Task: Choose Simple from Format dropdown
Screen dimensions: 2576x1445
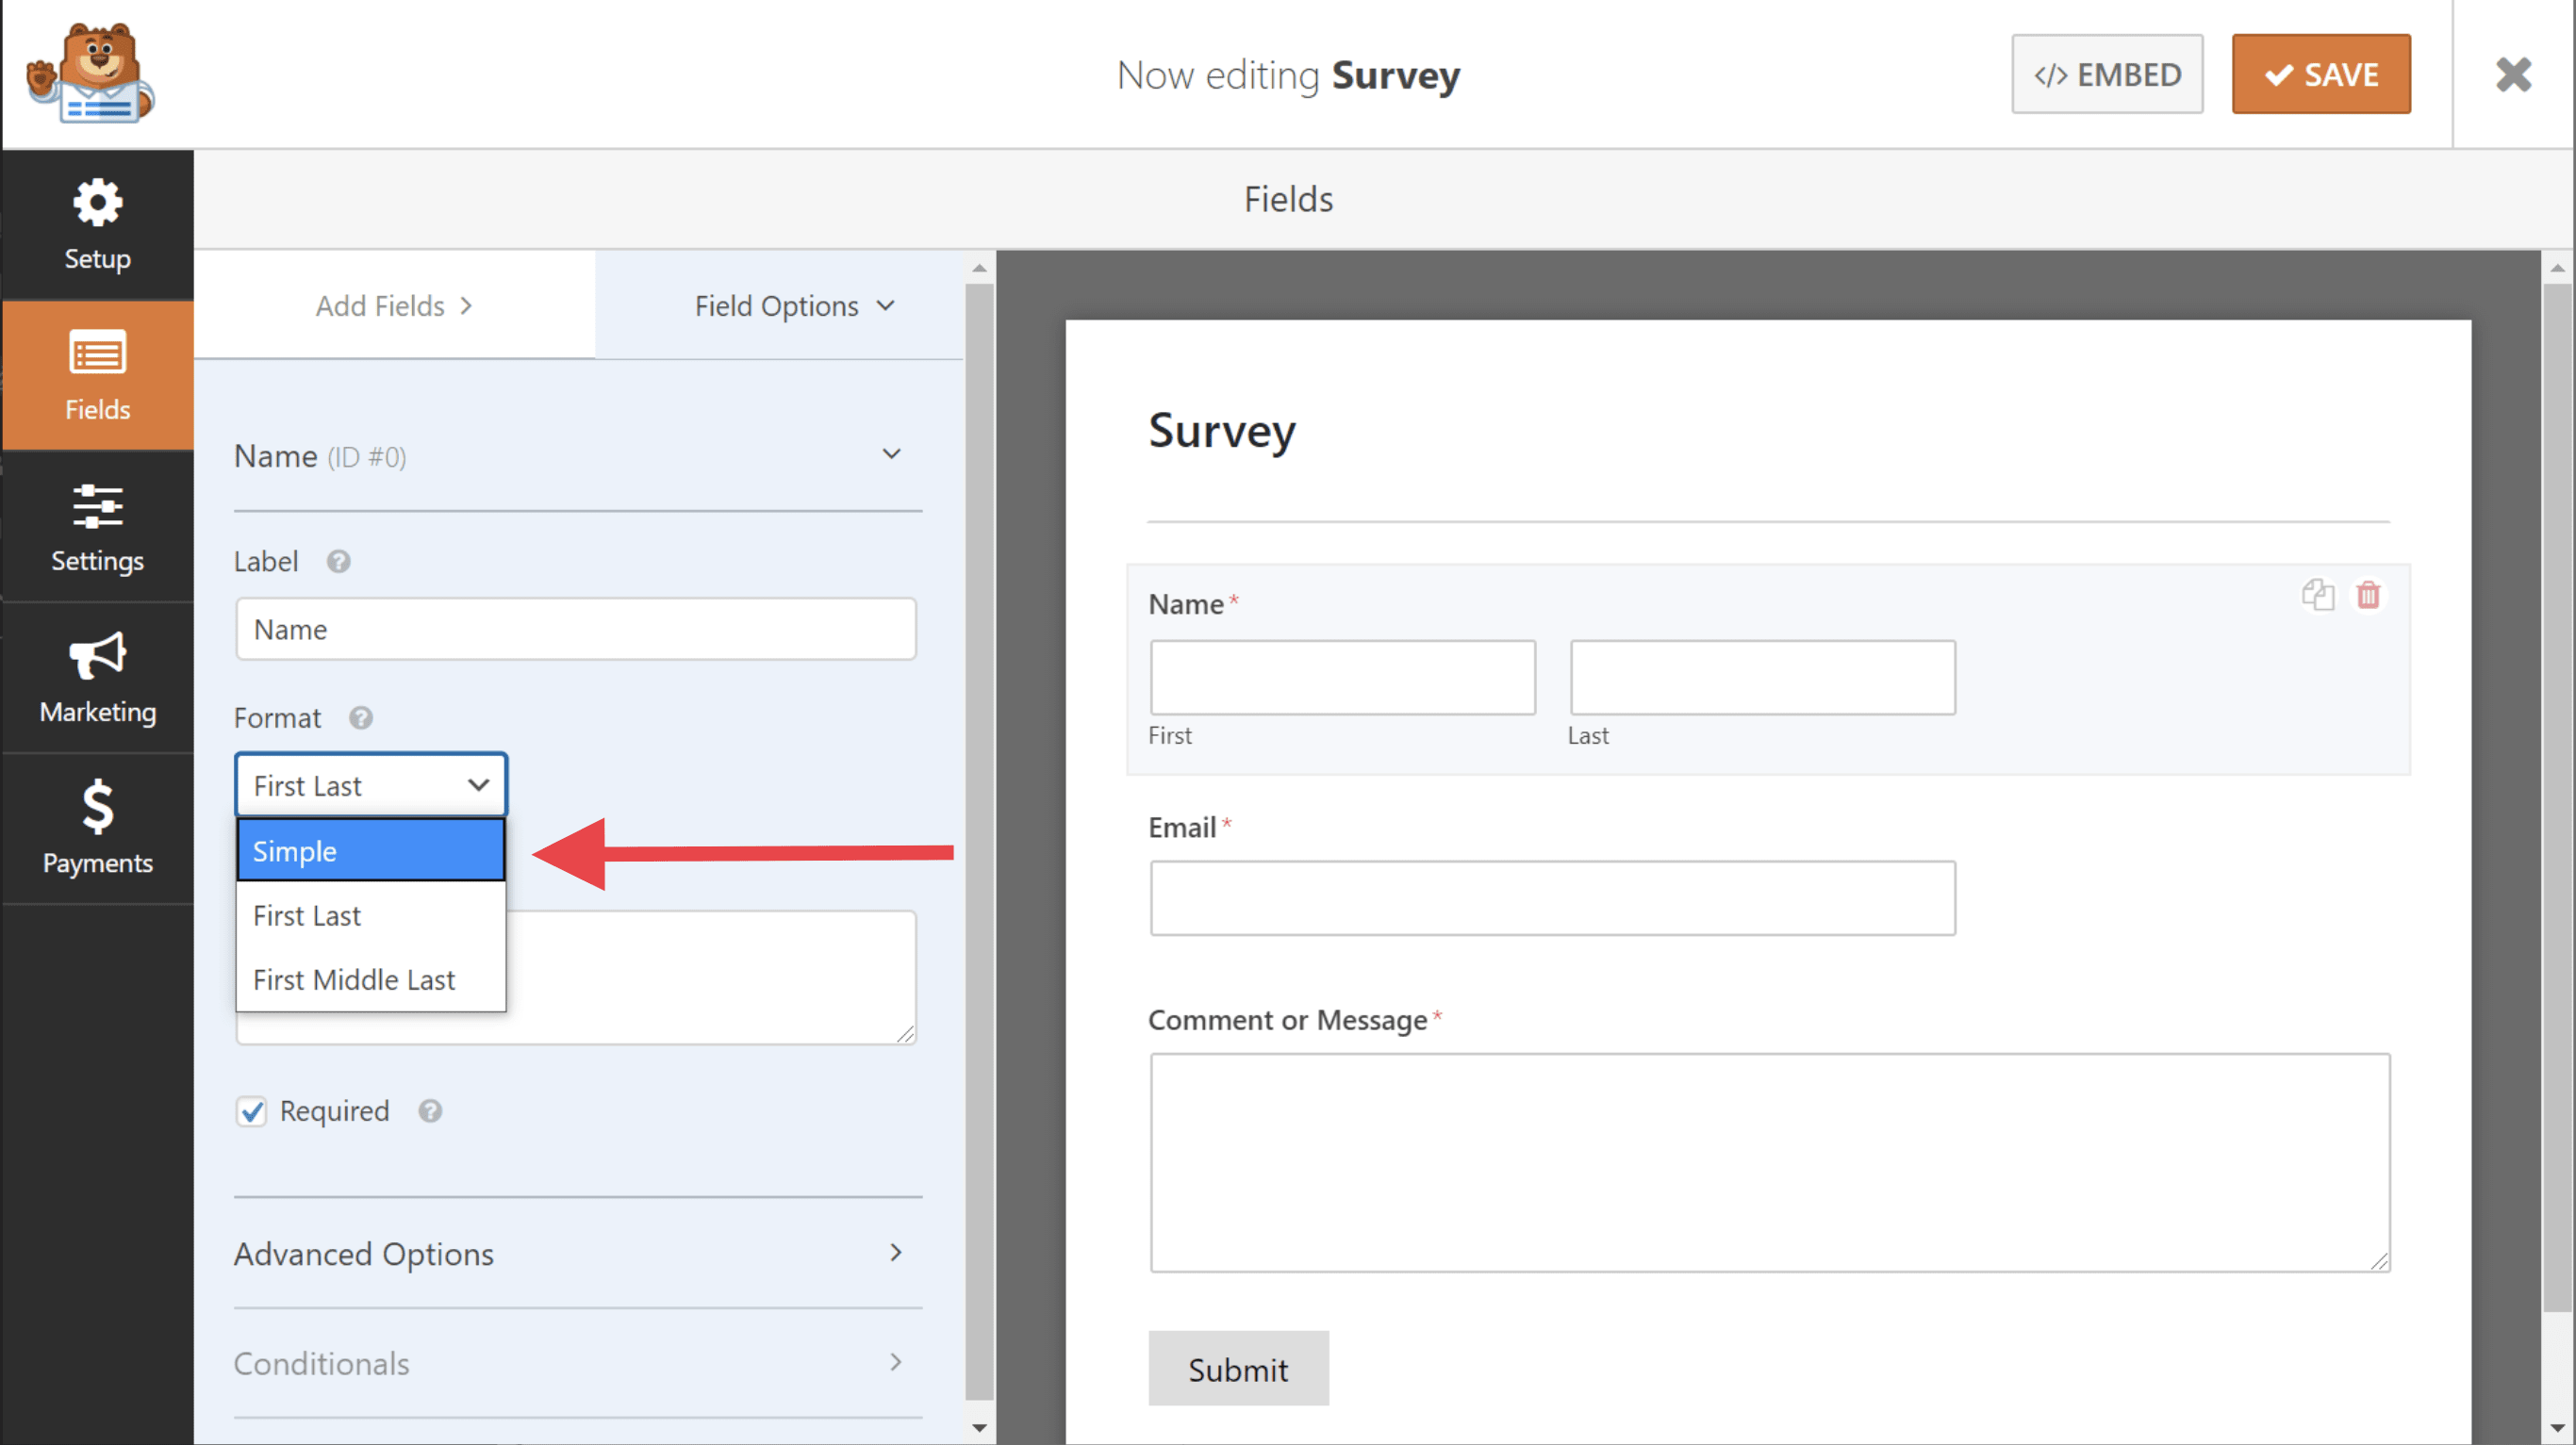Action: pos(370,851)
